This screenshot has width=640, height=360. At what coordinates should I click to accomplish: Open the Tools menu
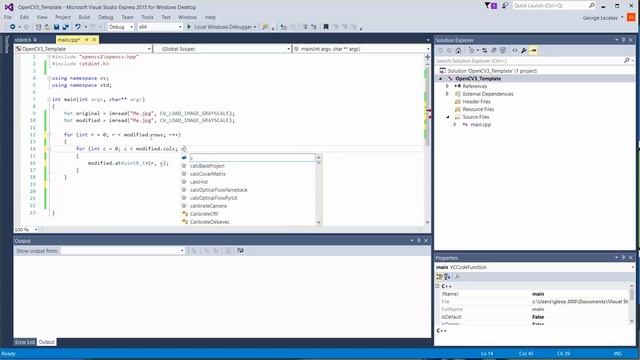[x=147, y=17]
